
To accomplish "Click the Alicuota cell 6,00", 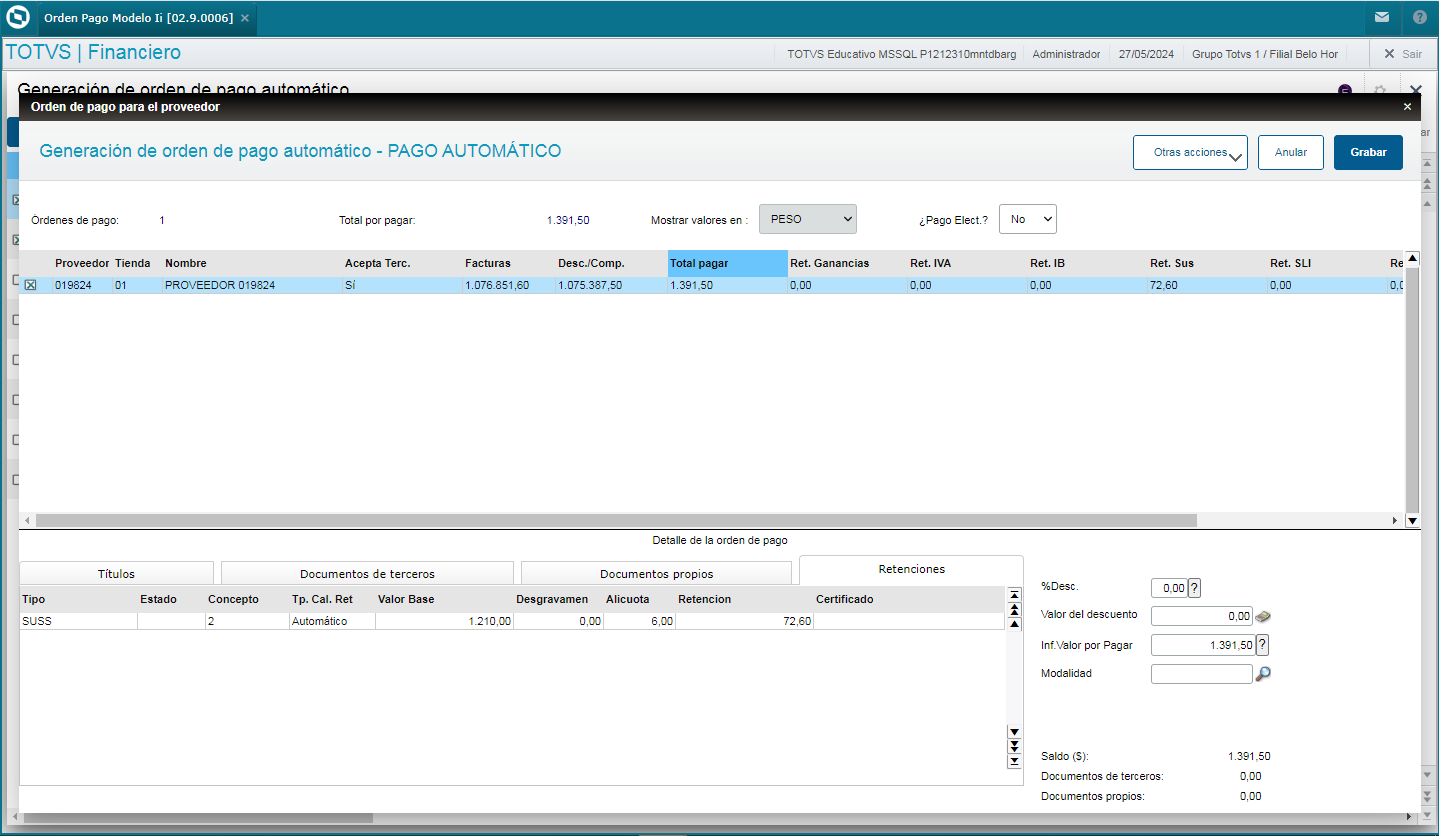I will coord(640,621).
